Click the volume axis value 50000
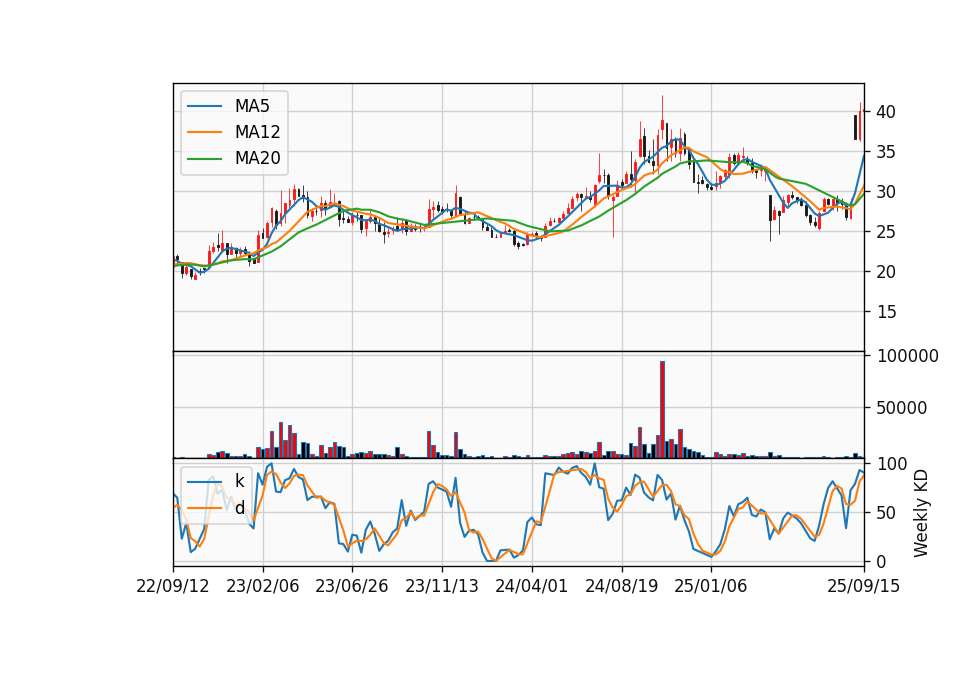The width and height of the screenshot is (960, 690). pyautogui.click(x=902, y=408)
